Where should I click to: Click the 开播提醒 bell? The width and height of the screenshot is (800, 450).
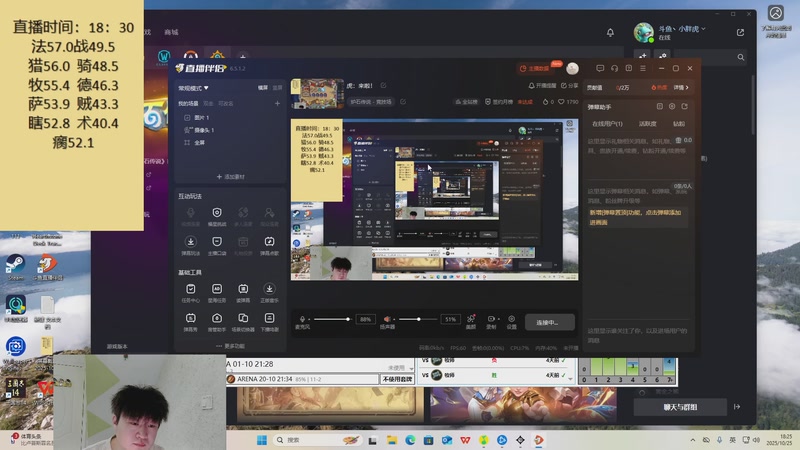point(542,86)
